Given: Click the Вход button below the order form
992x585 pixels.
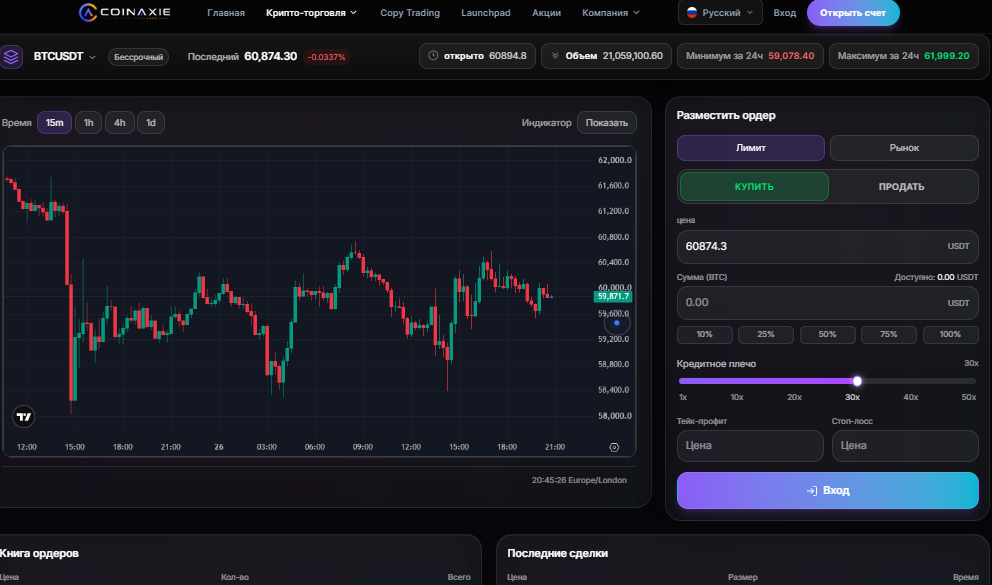Looking at the screenshot, I should pos(828,491).
